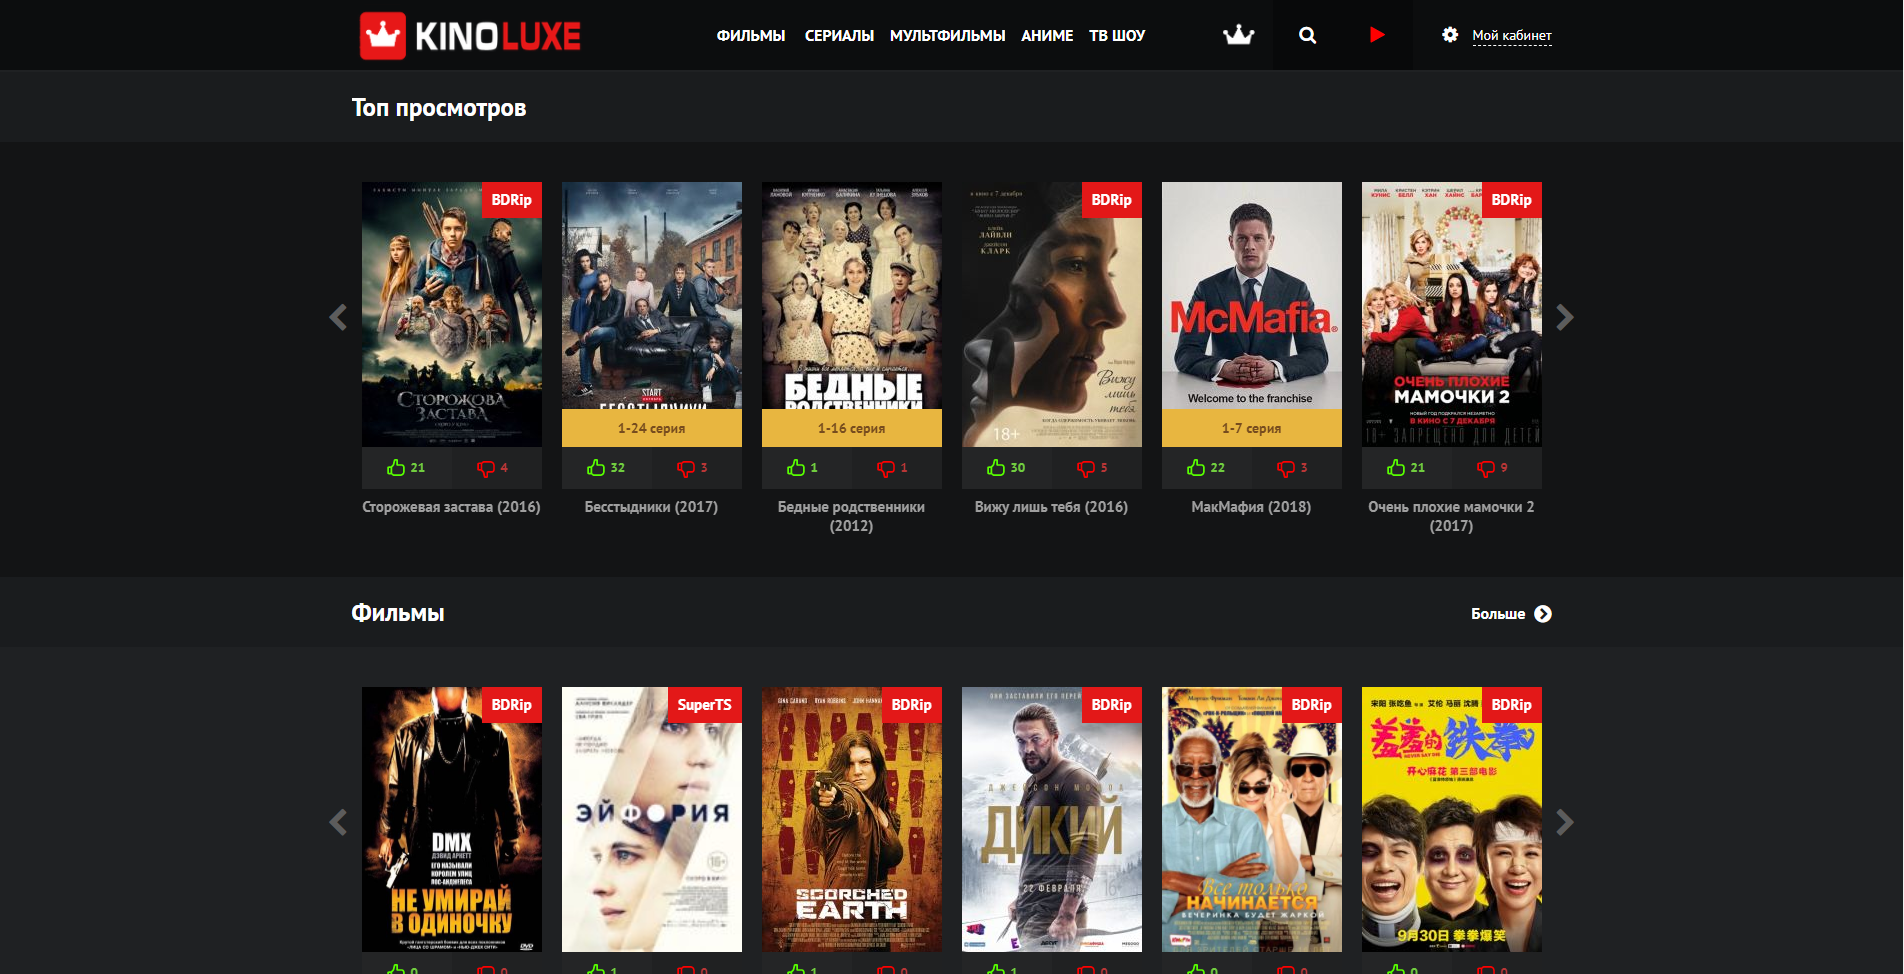
Task: Open title link Бесстыдники (2017)
Action: 651,507
